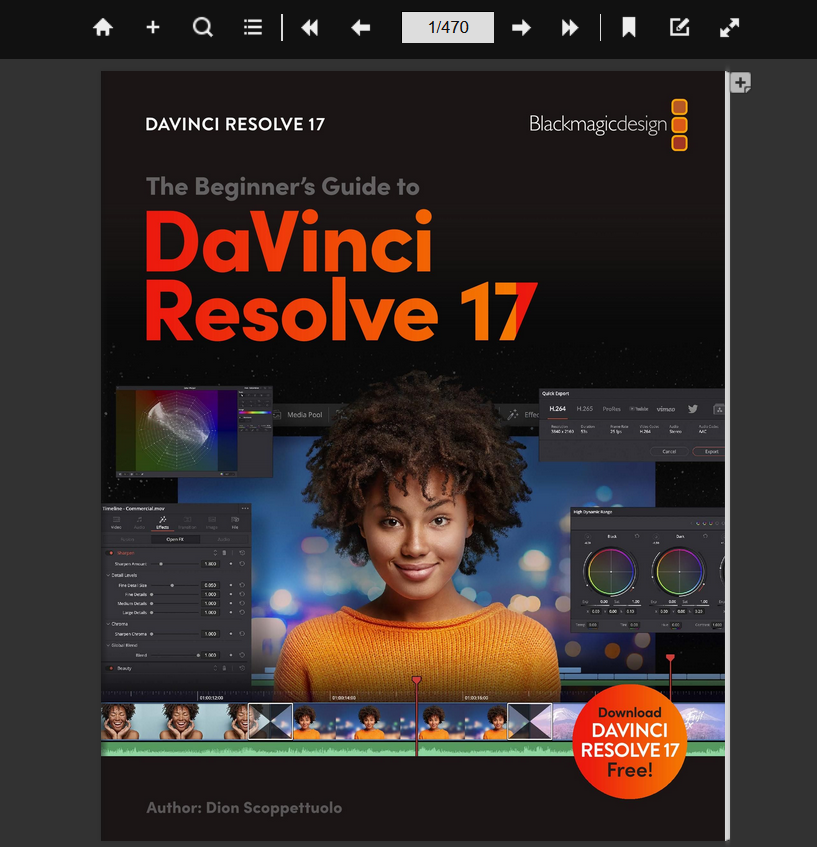Open the search magnifier tool

[x=203, y=27]
